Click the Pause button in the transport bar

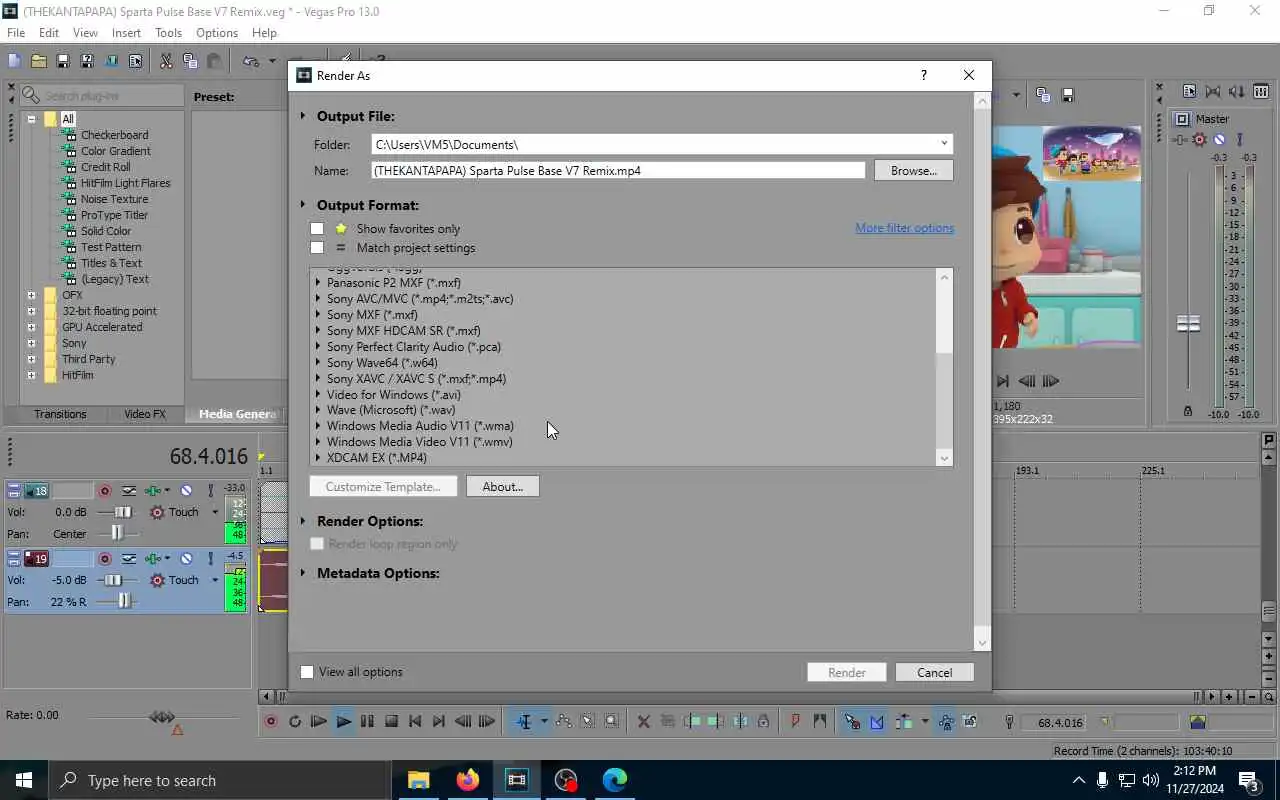click(x=367, y=721)
